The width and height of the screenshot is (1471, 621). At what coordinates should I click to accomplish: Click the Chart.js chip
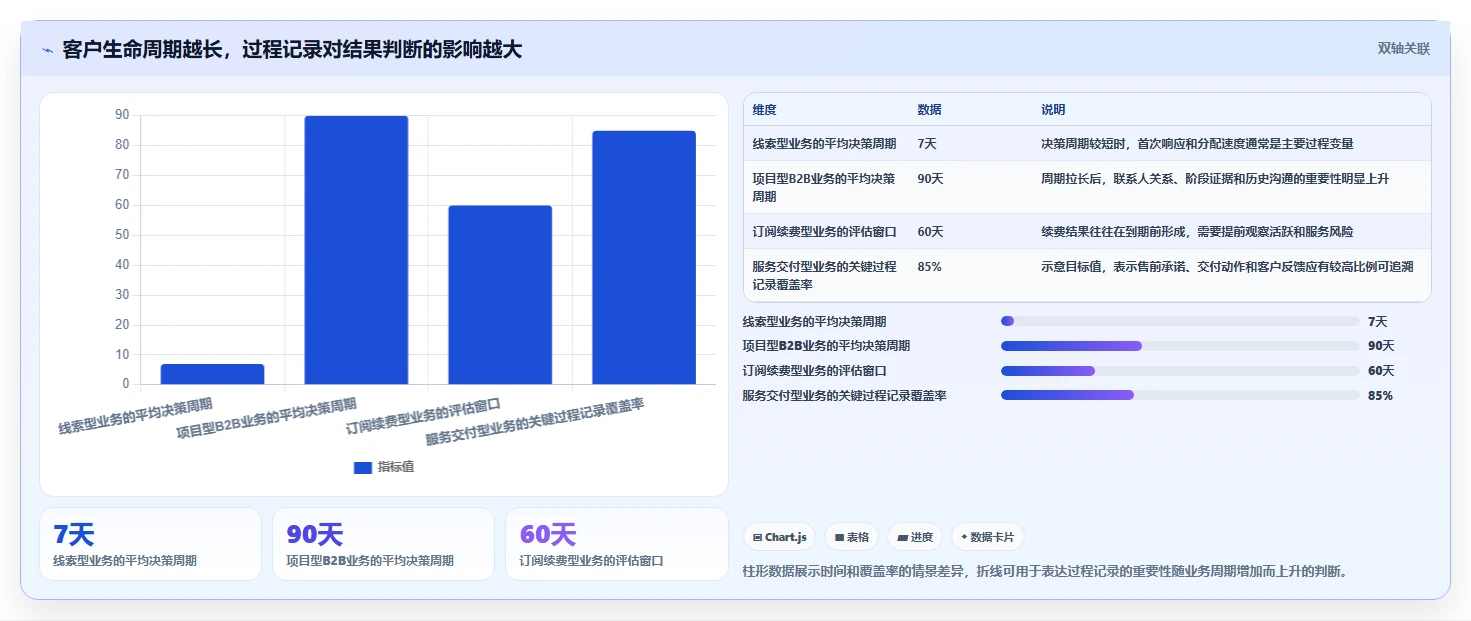tap(780, 537)
